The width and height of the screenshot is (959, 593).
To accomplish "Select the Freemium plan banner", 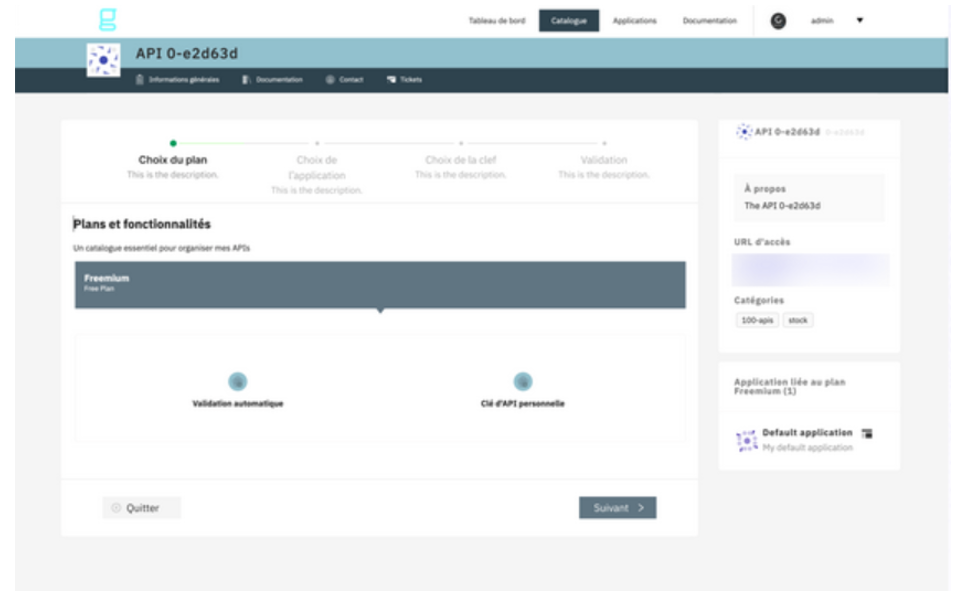I will [380, 284].
